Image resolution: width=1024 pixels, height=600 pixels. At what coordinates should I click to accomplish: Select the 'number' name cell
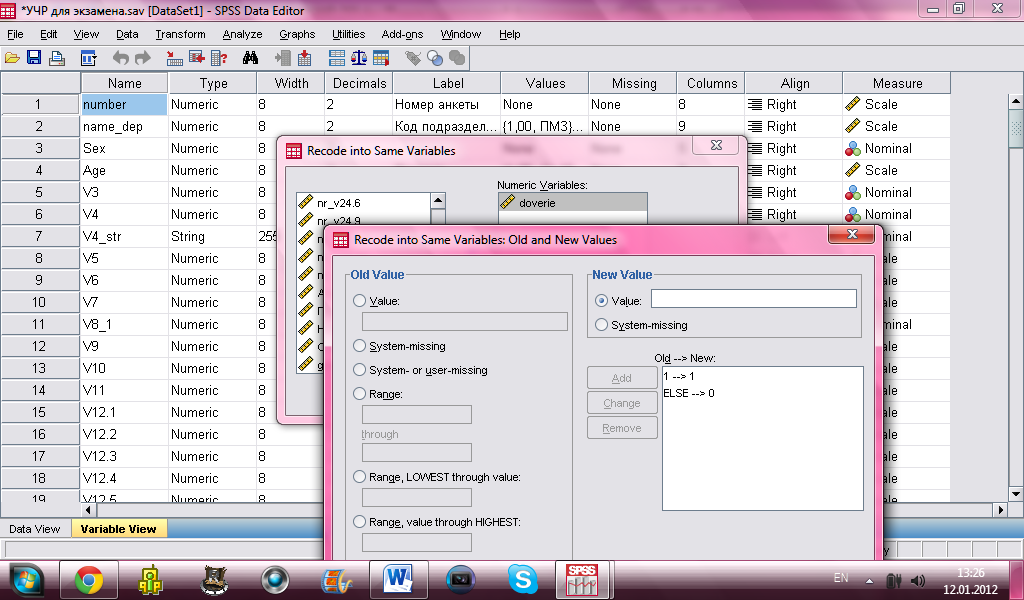coord(124,104)
